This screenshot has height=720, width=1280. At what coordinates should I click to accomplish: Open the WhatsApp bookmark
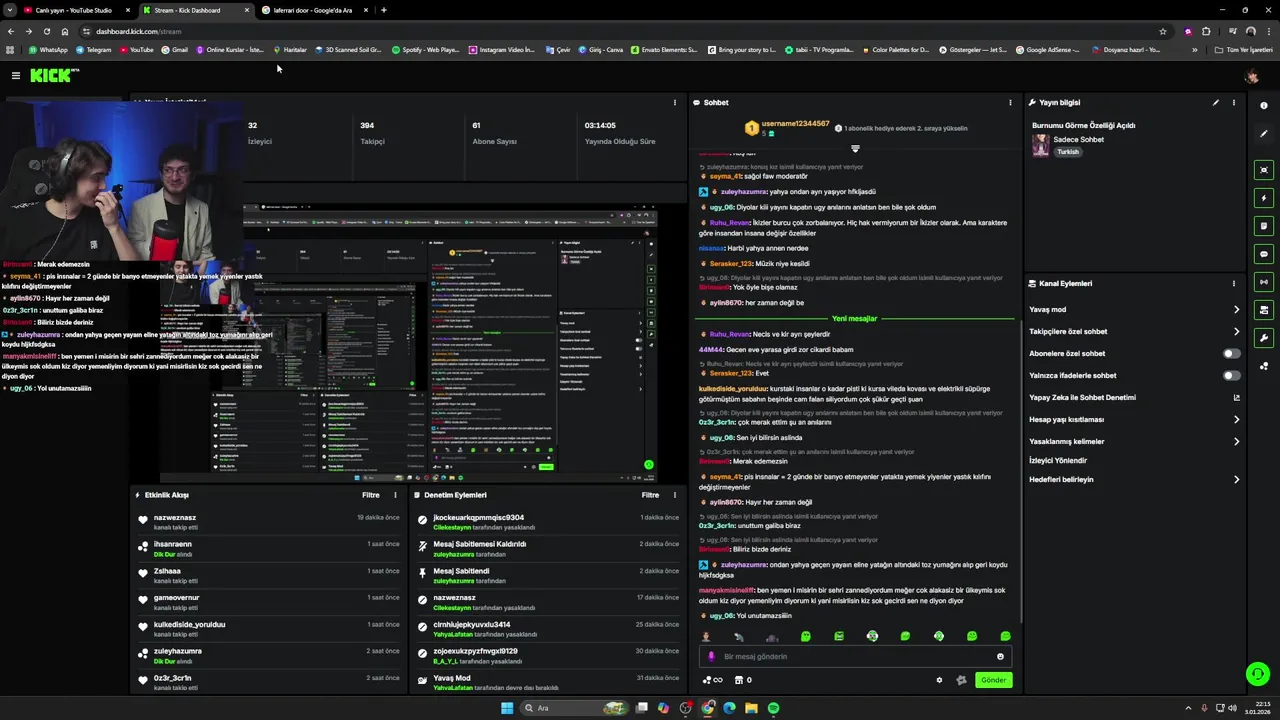48,49
